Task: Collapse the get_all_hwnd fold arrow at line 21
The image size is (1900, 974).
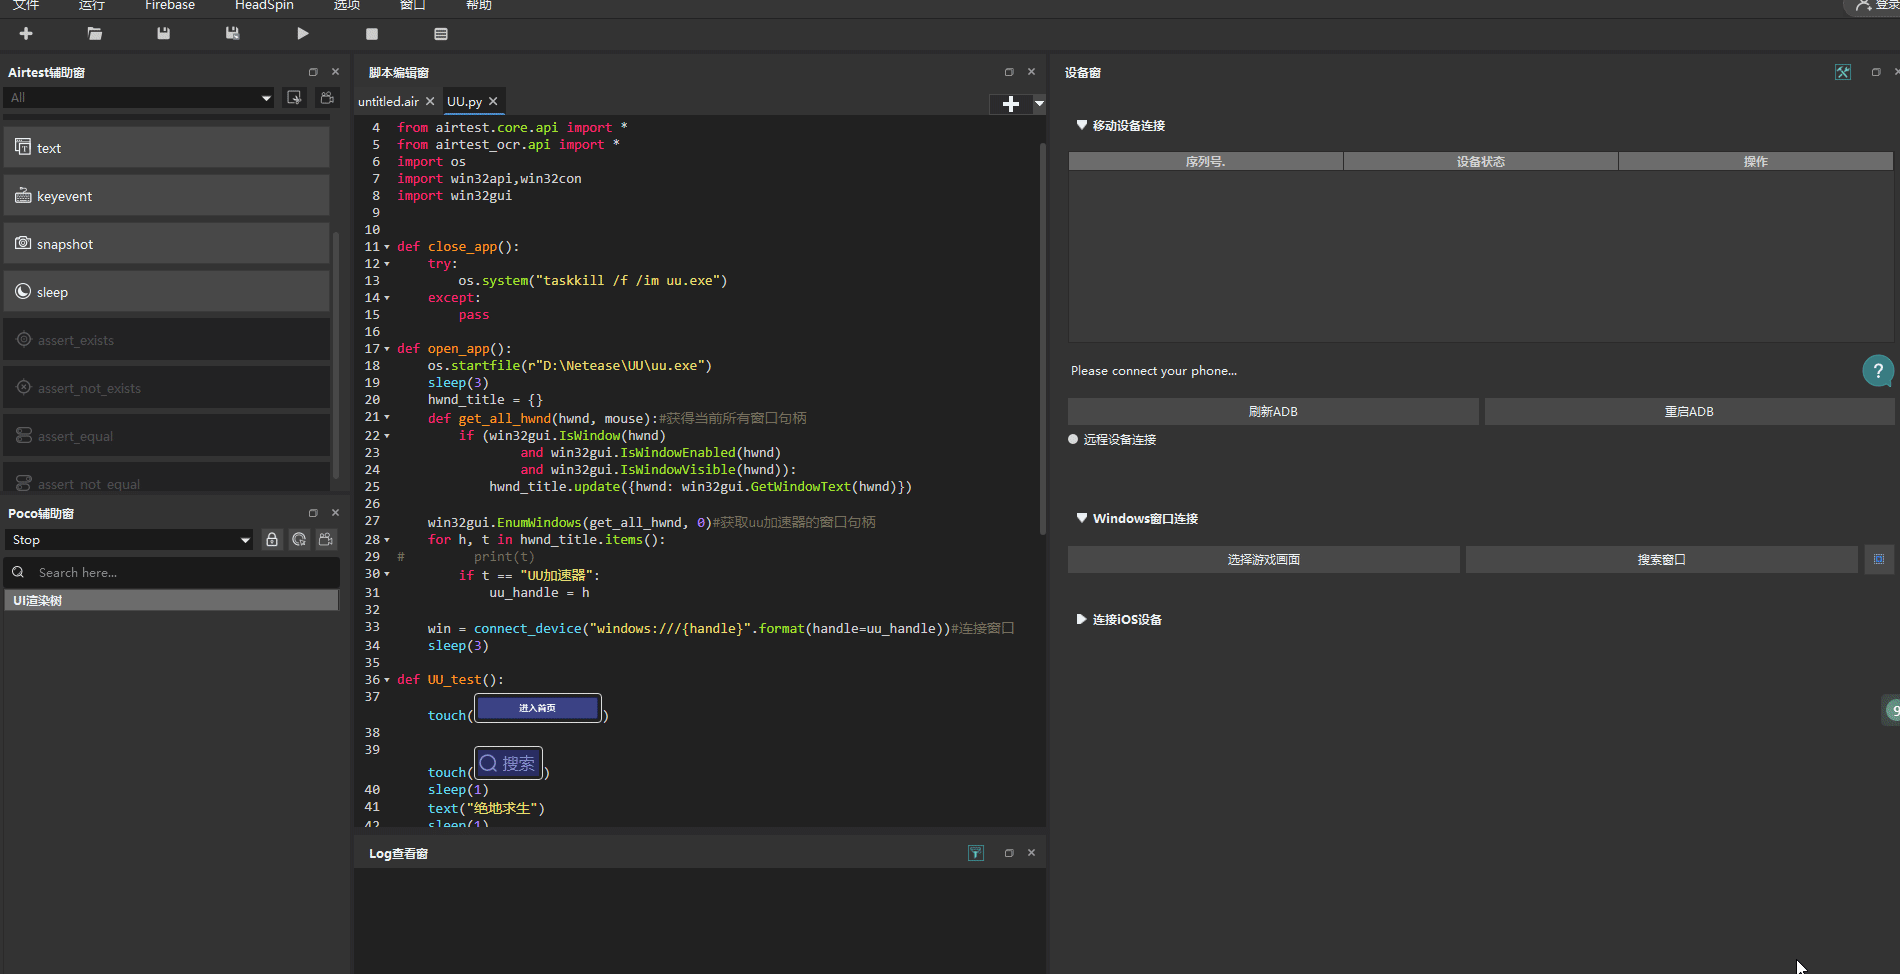Action: click(x=387, y=417)
